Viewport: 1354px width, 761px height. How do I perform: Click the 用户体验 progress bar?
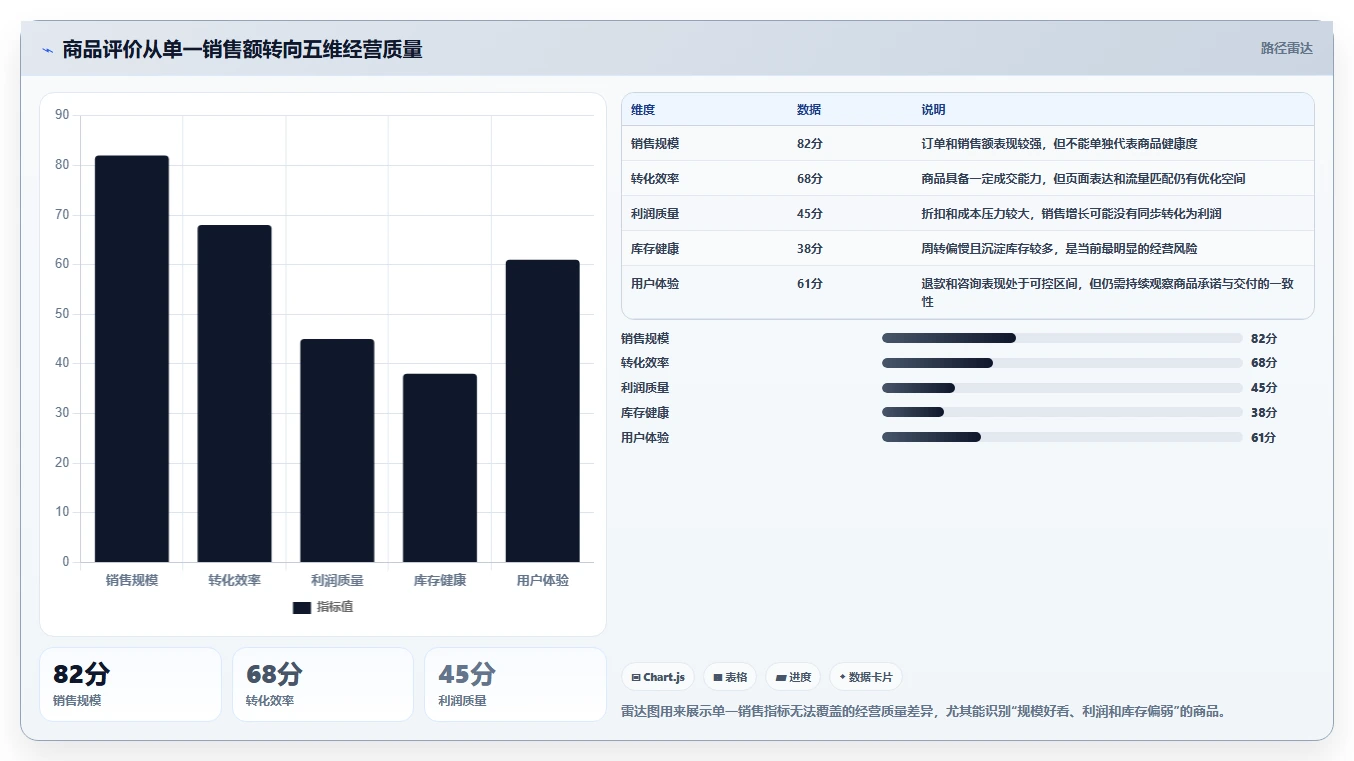[x=1062, y=437]
